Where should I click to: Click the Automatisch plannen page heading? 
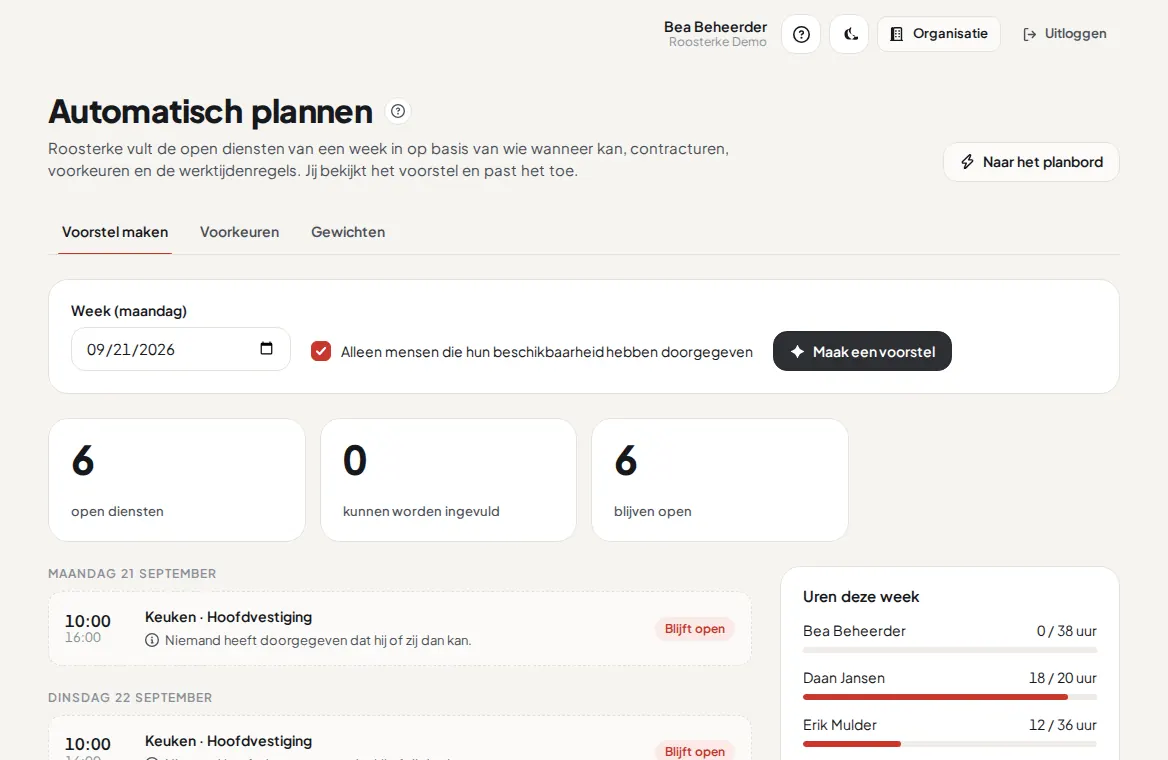[x=211, y=112]
